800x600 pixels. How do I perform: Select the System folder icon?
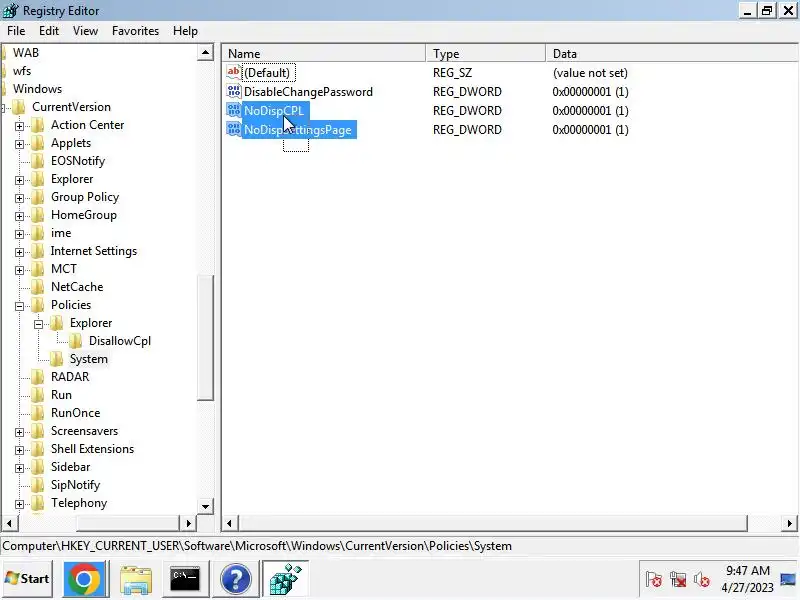pos(57,359)
